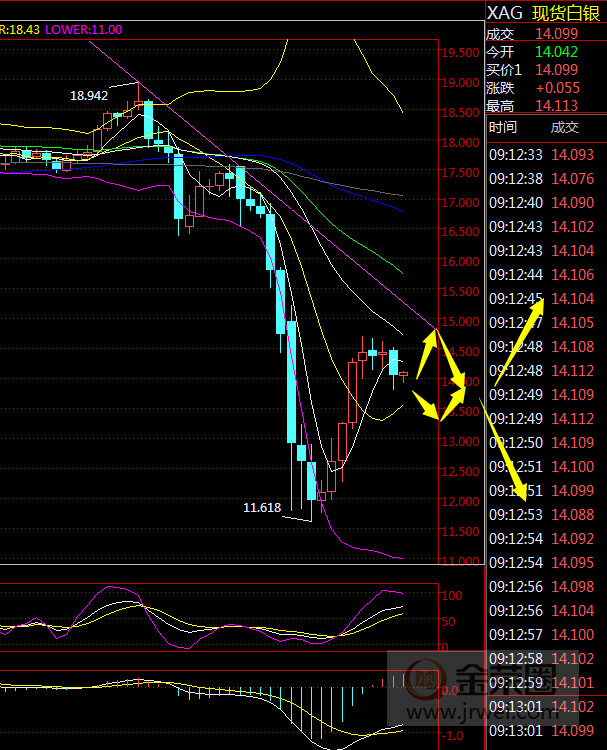Select the 09:12:53 tick at 14.088
The width and height of the screenshot is (607, 750).
tap(545, 515)
